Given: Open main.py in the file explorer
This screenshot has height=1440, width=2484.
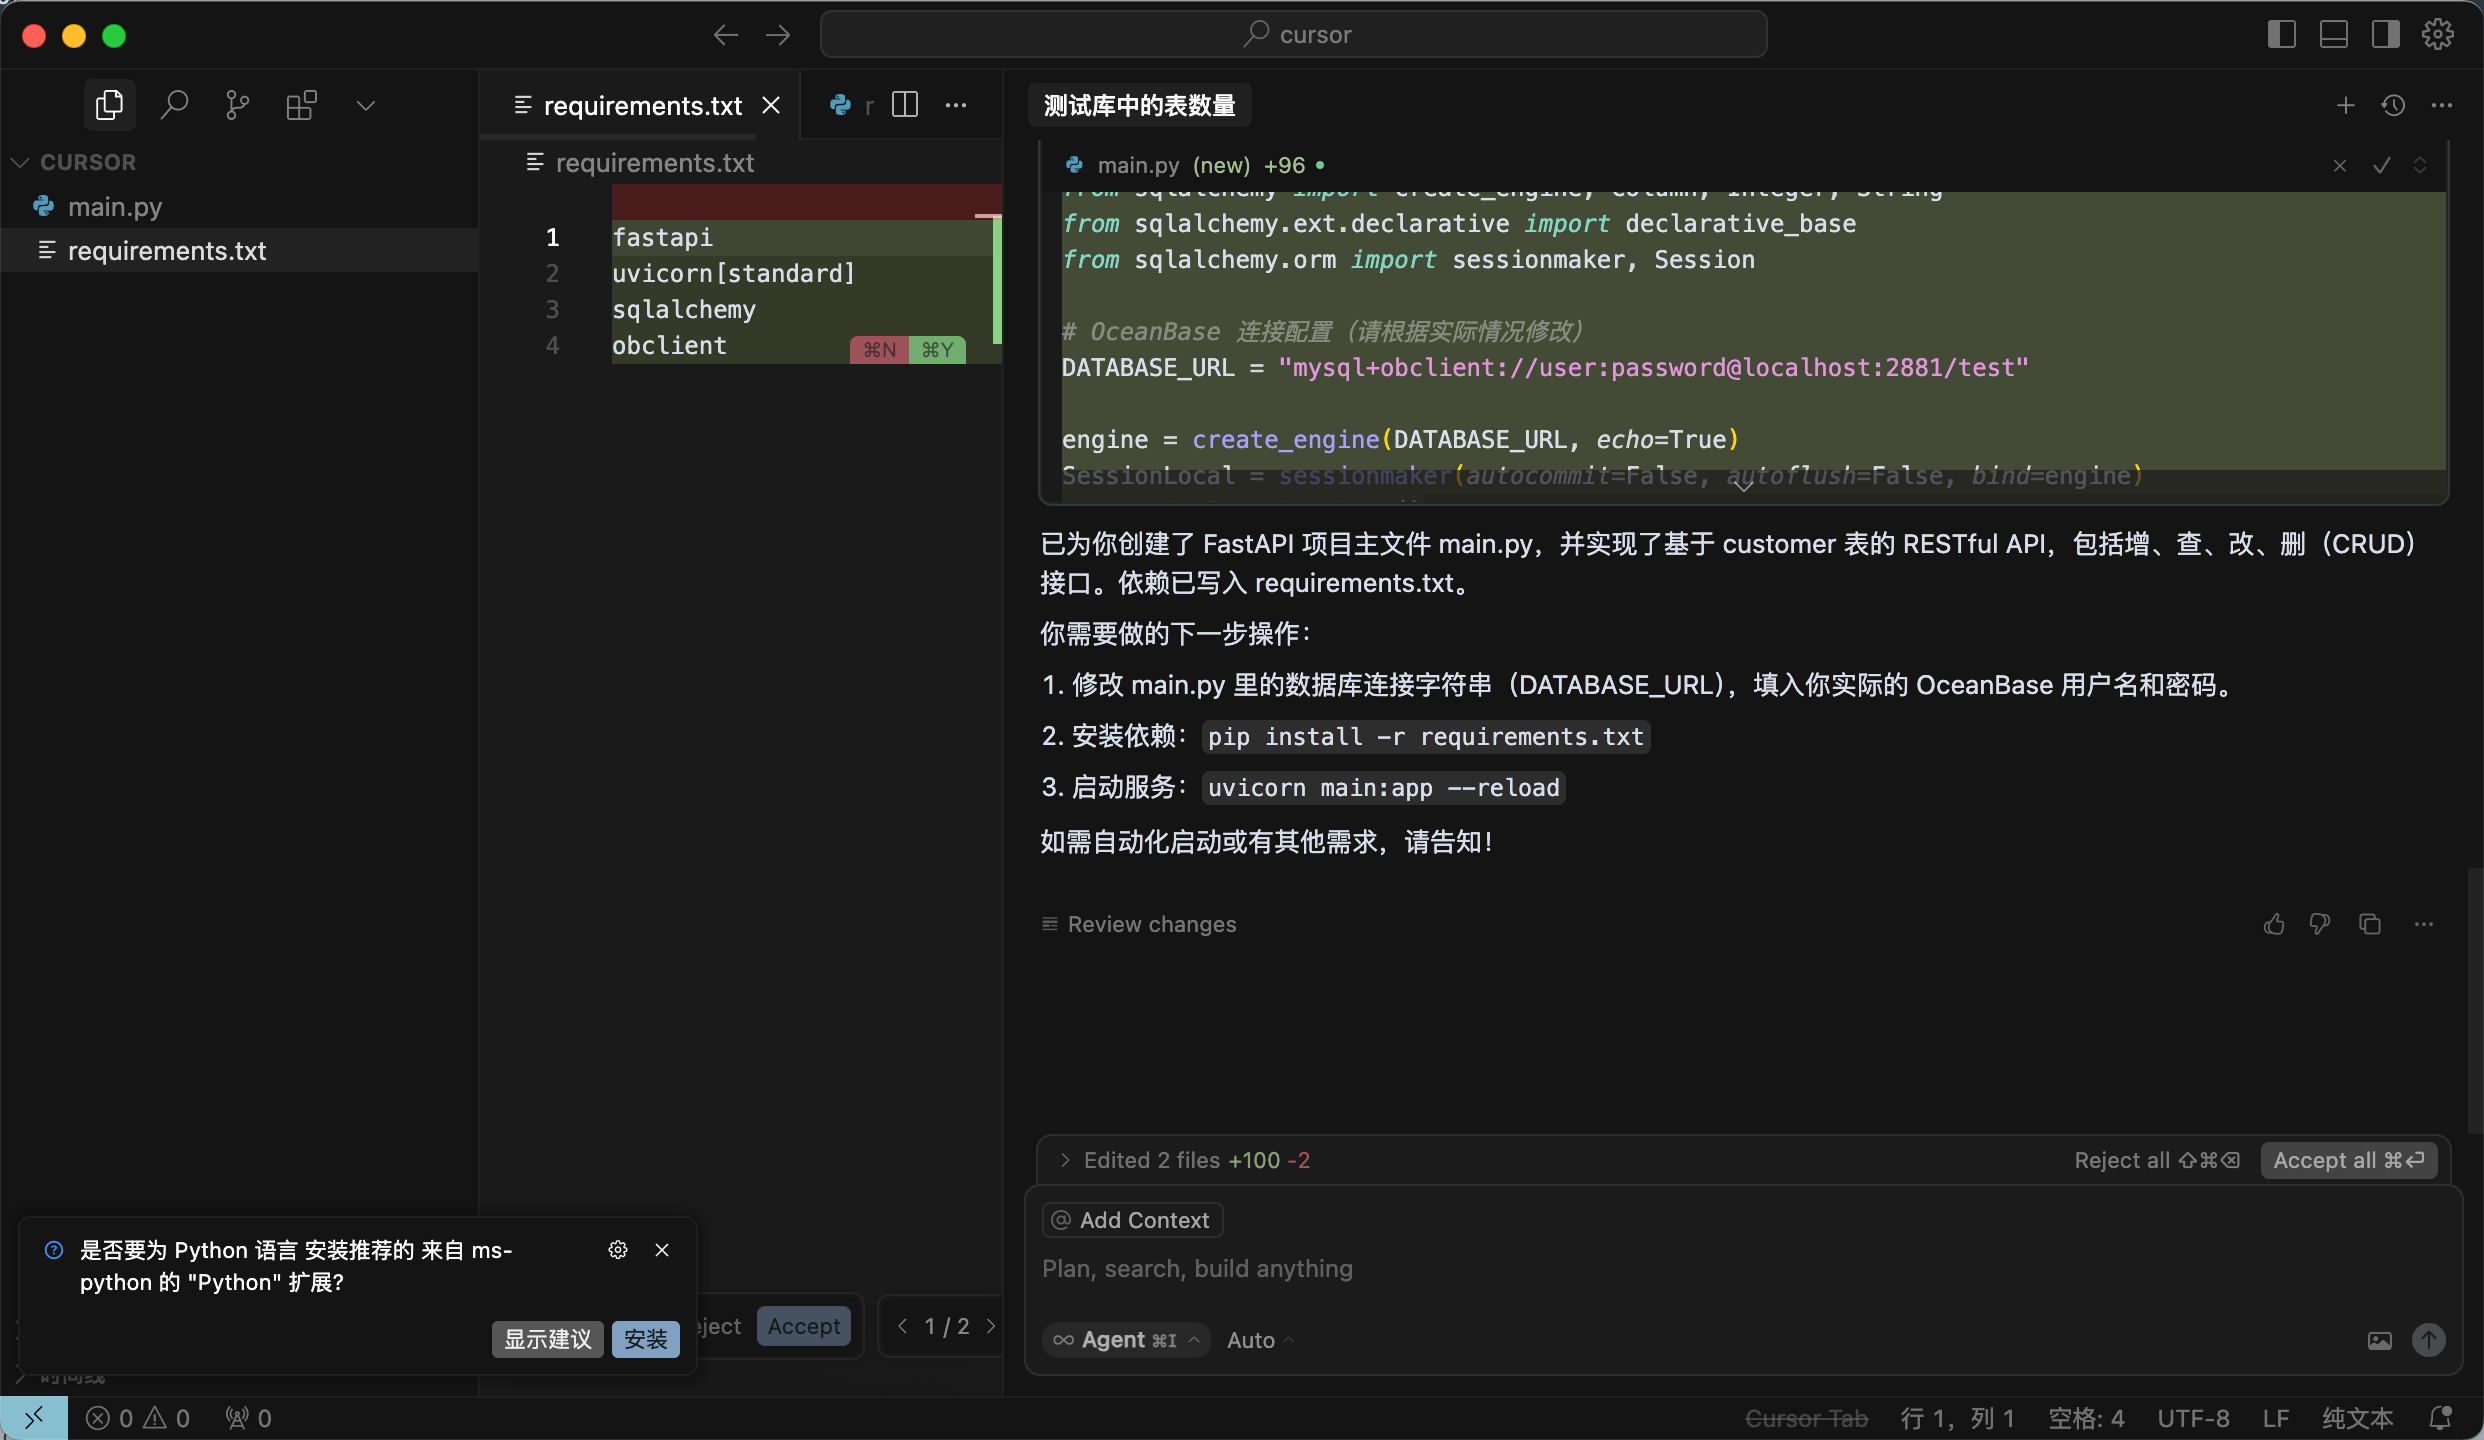Looking at the screenshot, I should (114, 207).
